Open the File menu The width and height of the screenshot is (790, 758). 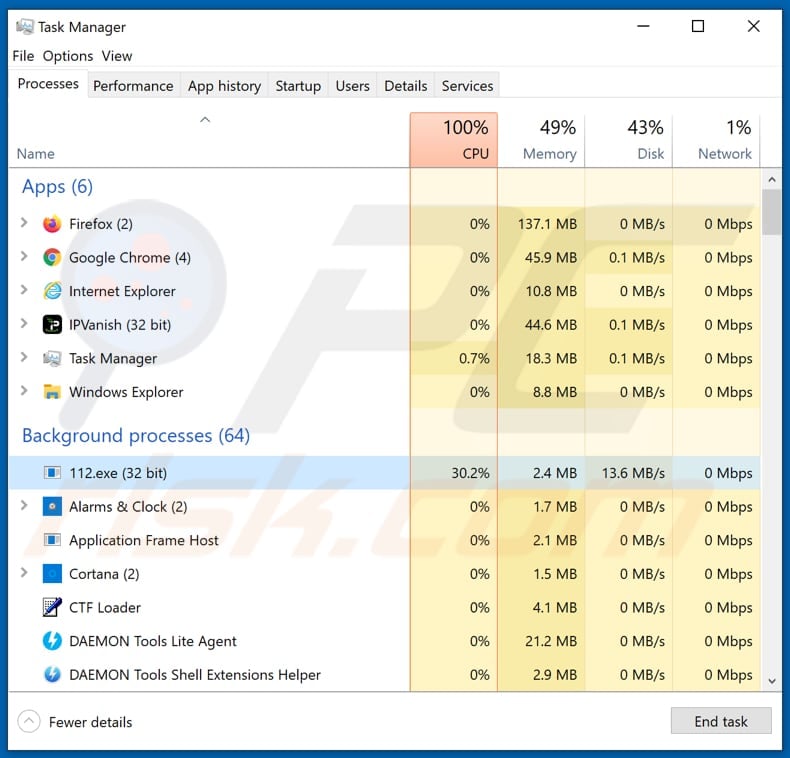23,56
